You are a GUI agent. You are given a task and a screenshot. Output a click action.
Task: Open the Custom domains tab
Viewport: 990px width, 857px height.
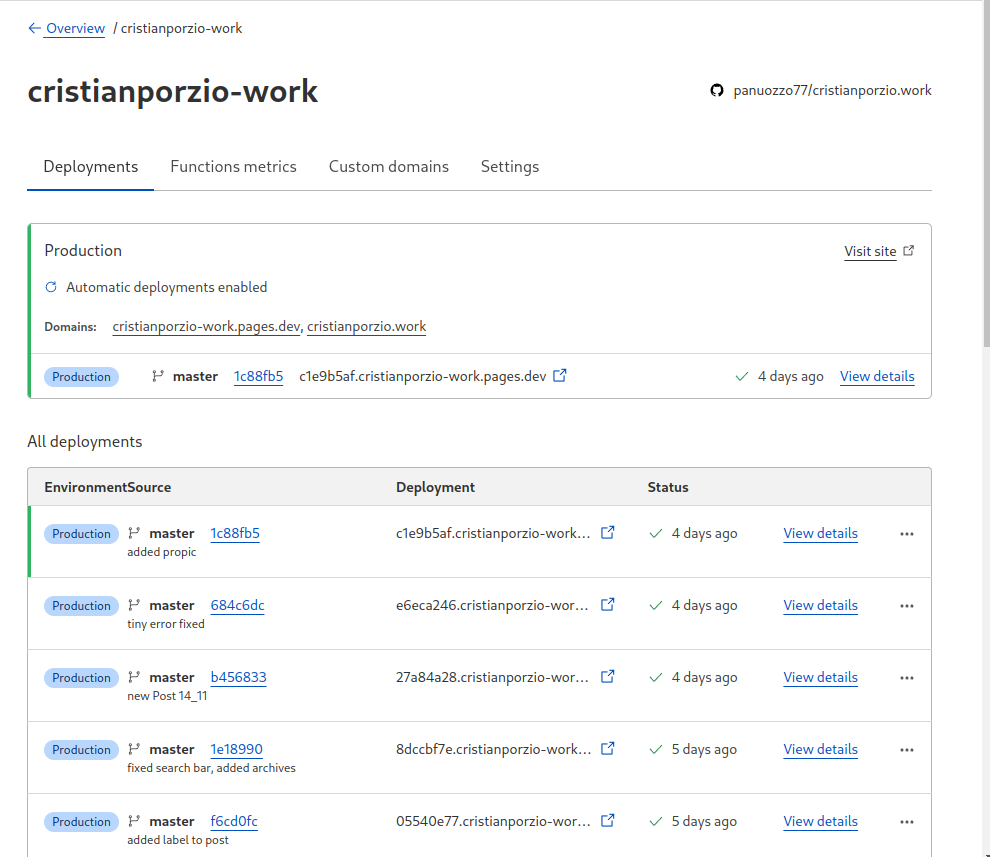pyautogui.click(x=389, y=166)
